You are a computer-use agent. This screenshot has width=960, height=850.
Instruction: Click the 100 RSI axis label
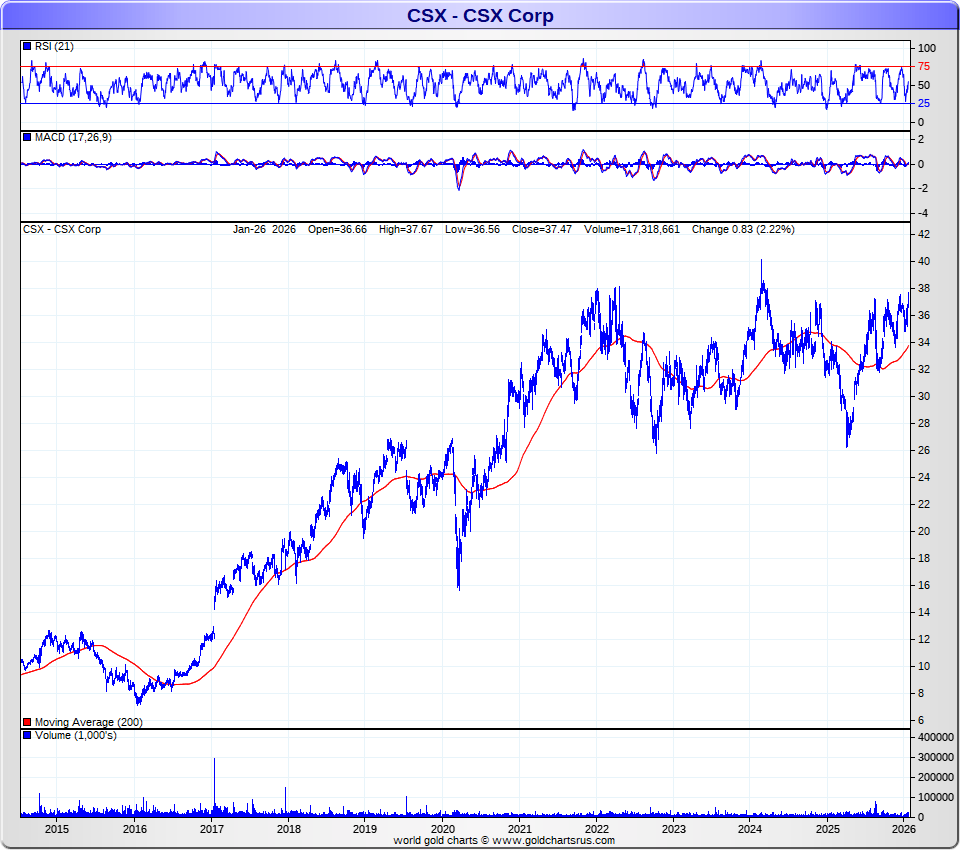(927, 48)
